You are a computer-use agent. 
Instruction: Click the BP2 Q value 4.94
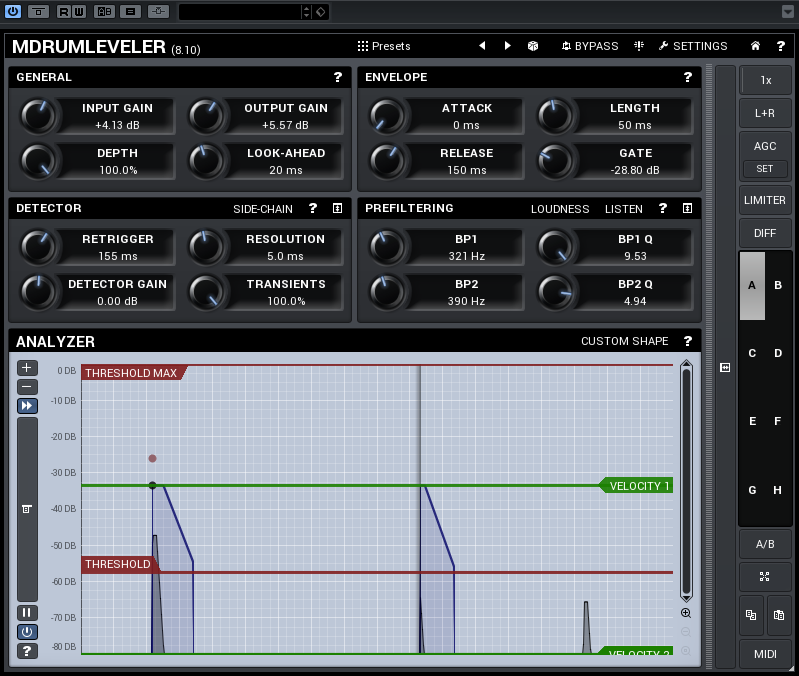pyautogui.click(x=635, y=301)
